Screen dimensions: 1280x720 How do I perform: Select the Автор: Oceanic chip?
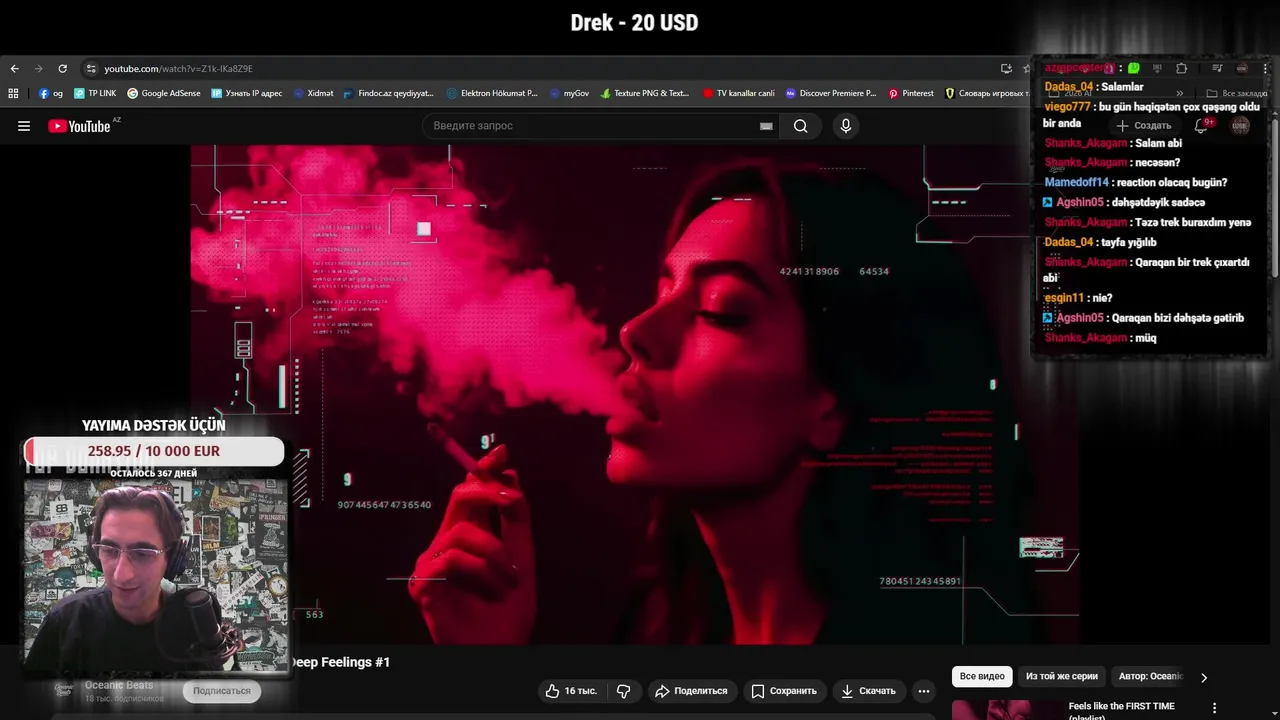coord(1150,677)
